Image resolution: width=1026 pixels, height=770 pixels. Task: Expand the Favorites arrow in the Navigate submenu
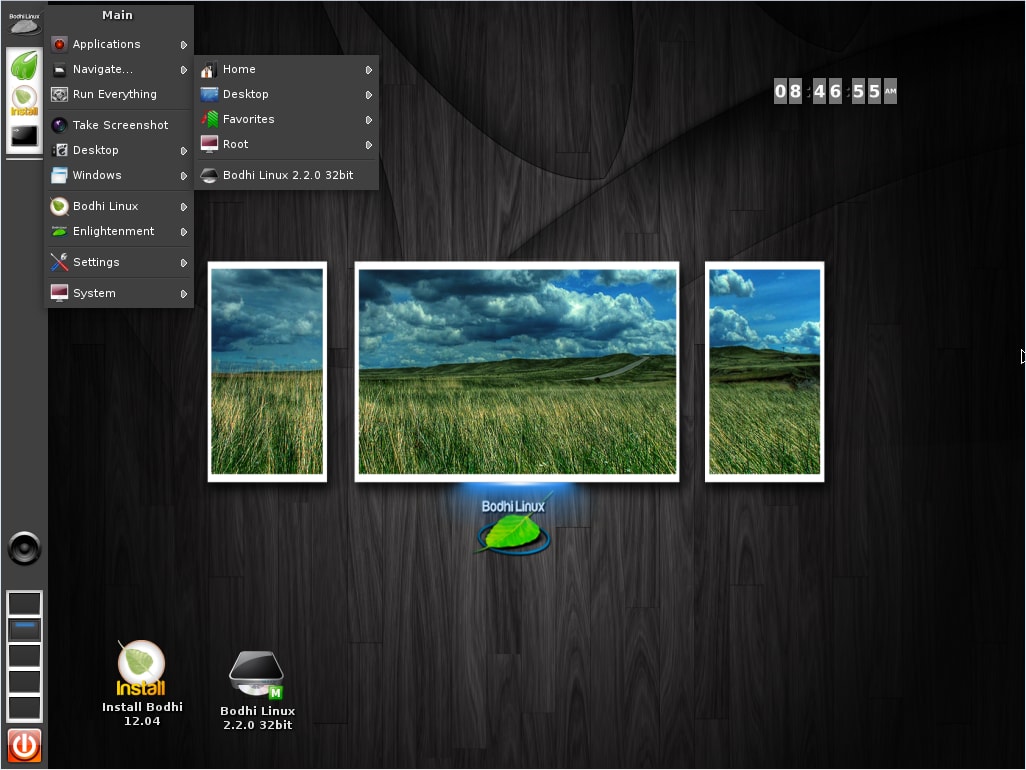tap(369, 120)
